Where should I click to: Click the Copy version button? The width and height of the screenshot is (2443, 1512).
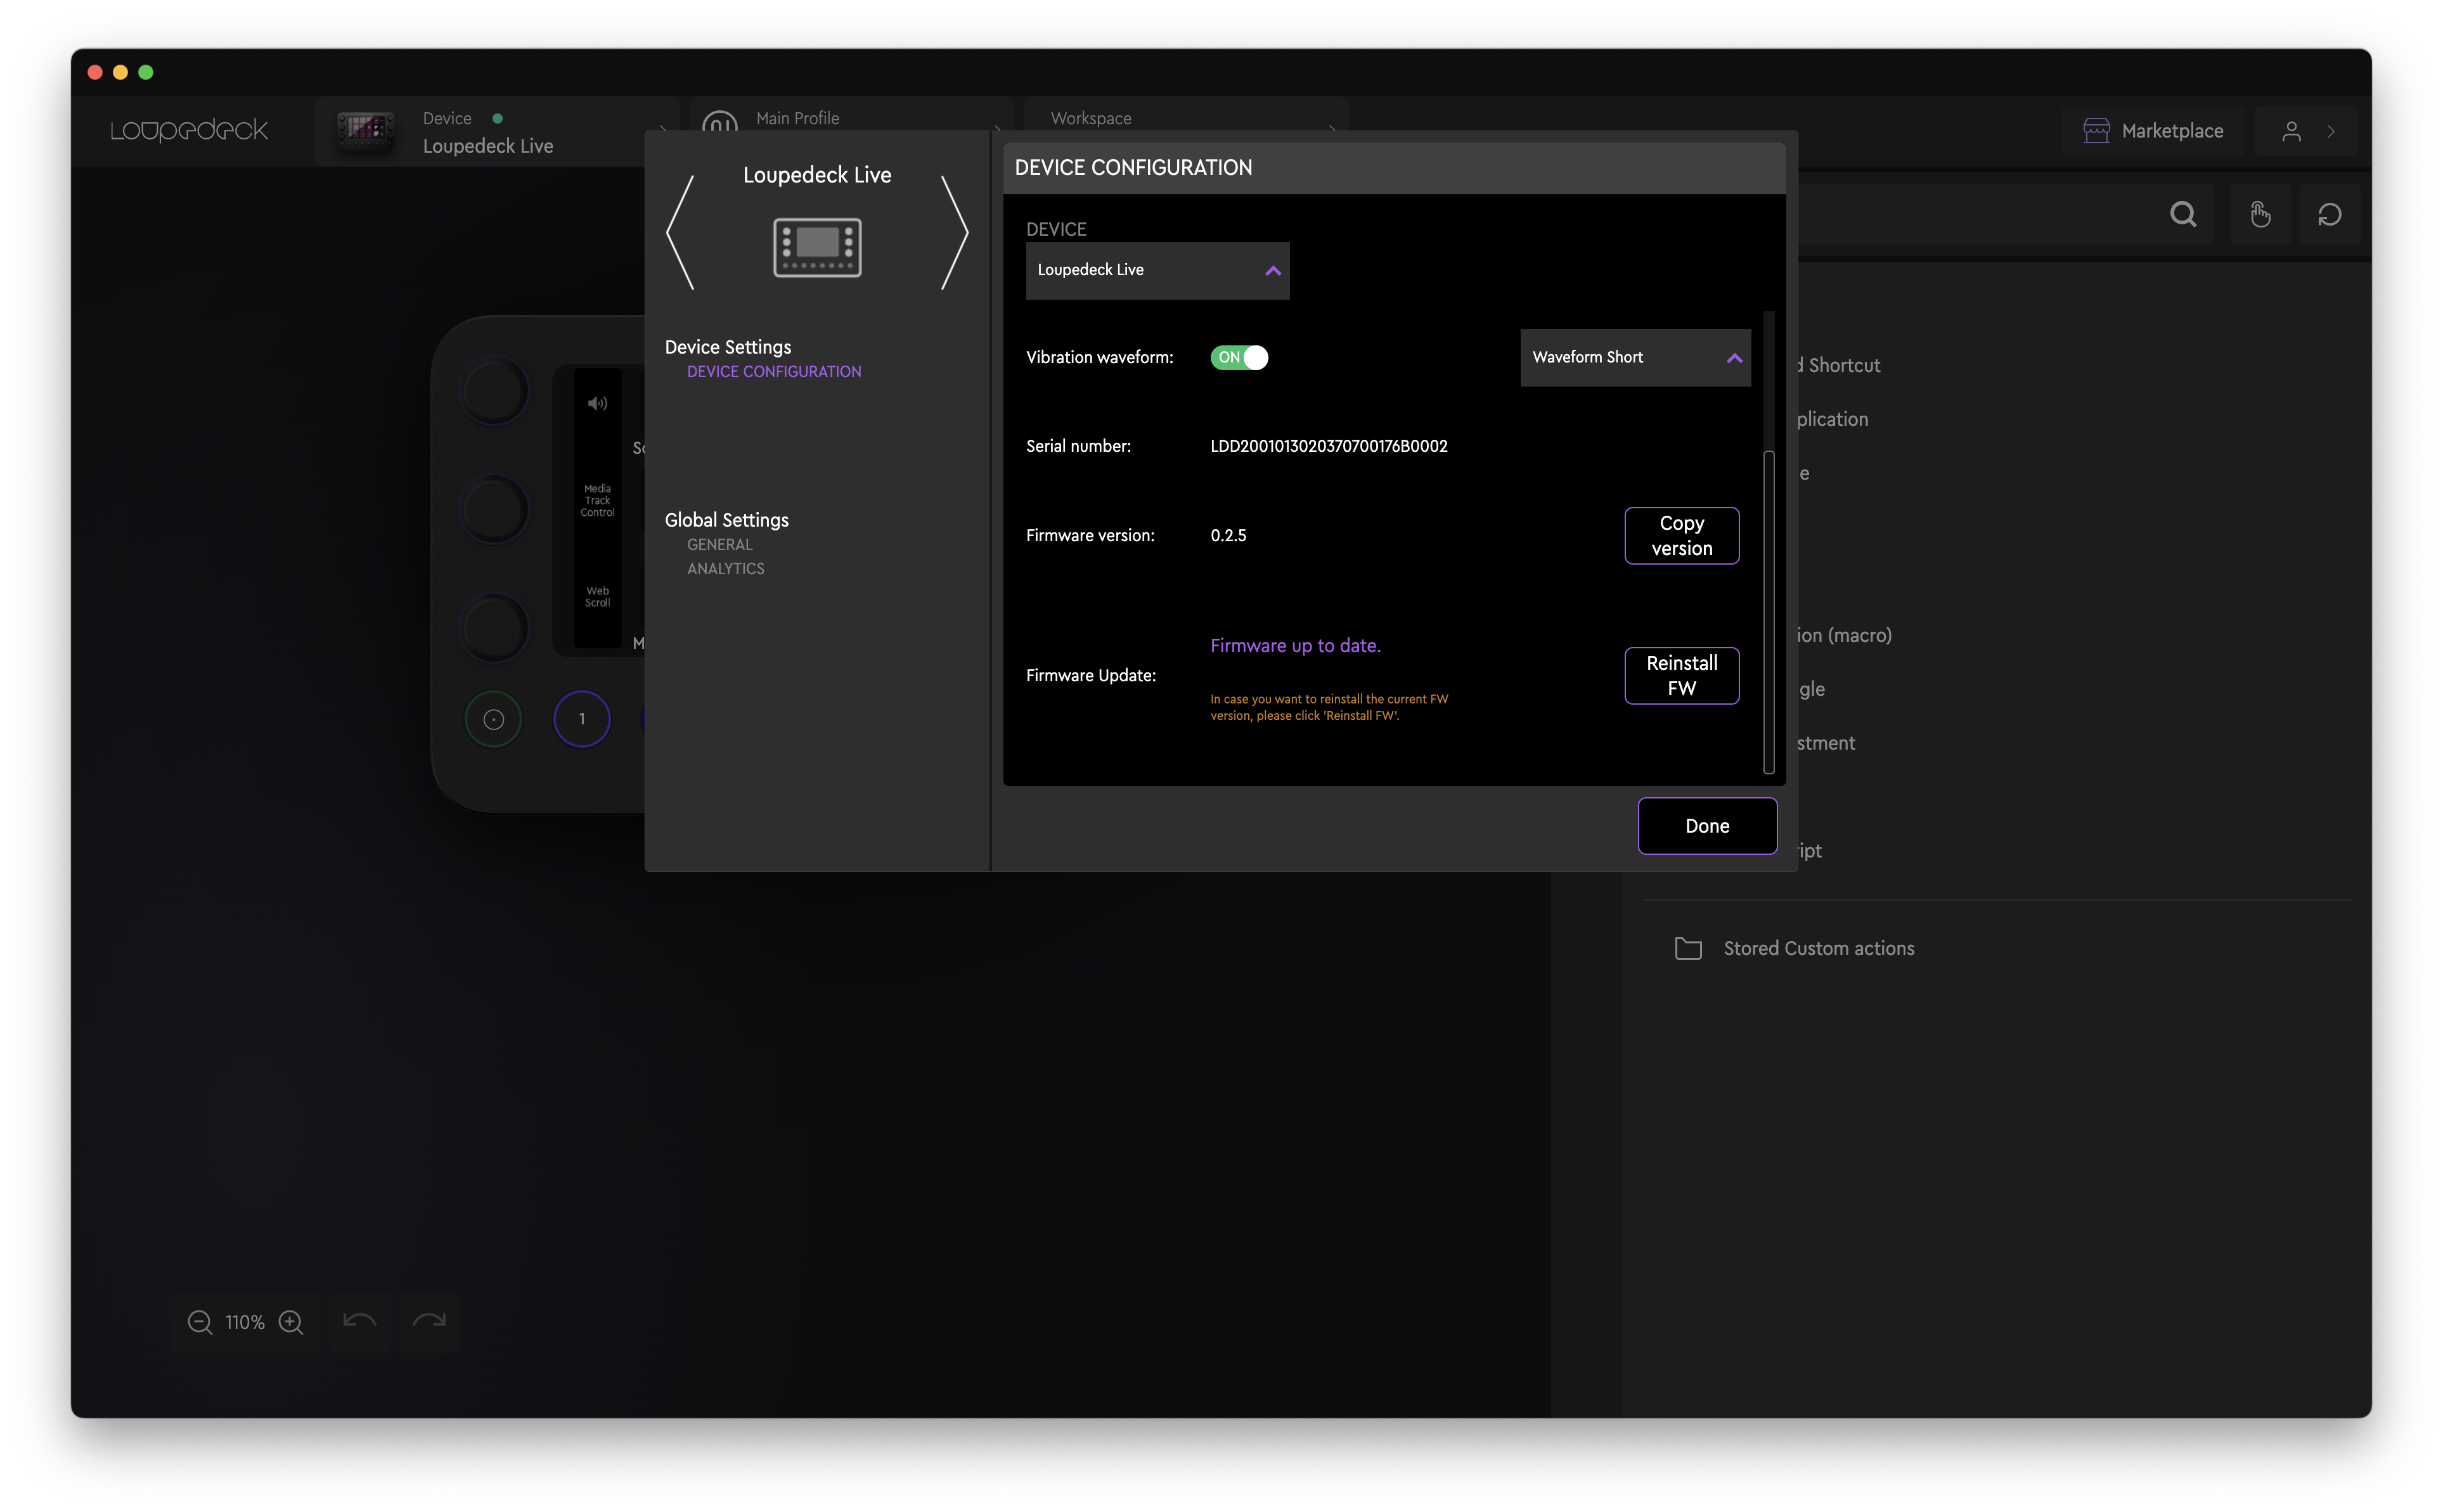[x=1681, y=535]
